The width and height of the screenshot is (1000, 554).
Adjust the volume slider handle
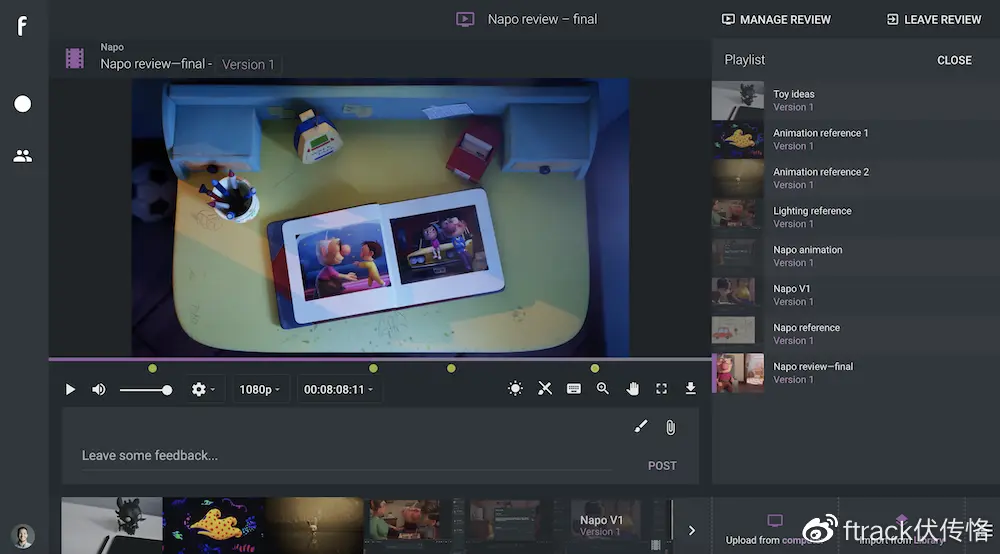point(167,390)
